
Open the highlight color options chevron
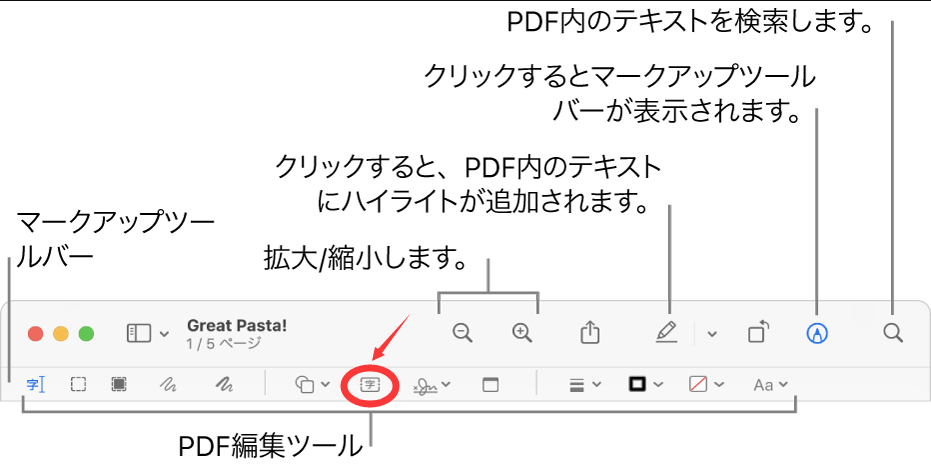[712, 334]
